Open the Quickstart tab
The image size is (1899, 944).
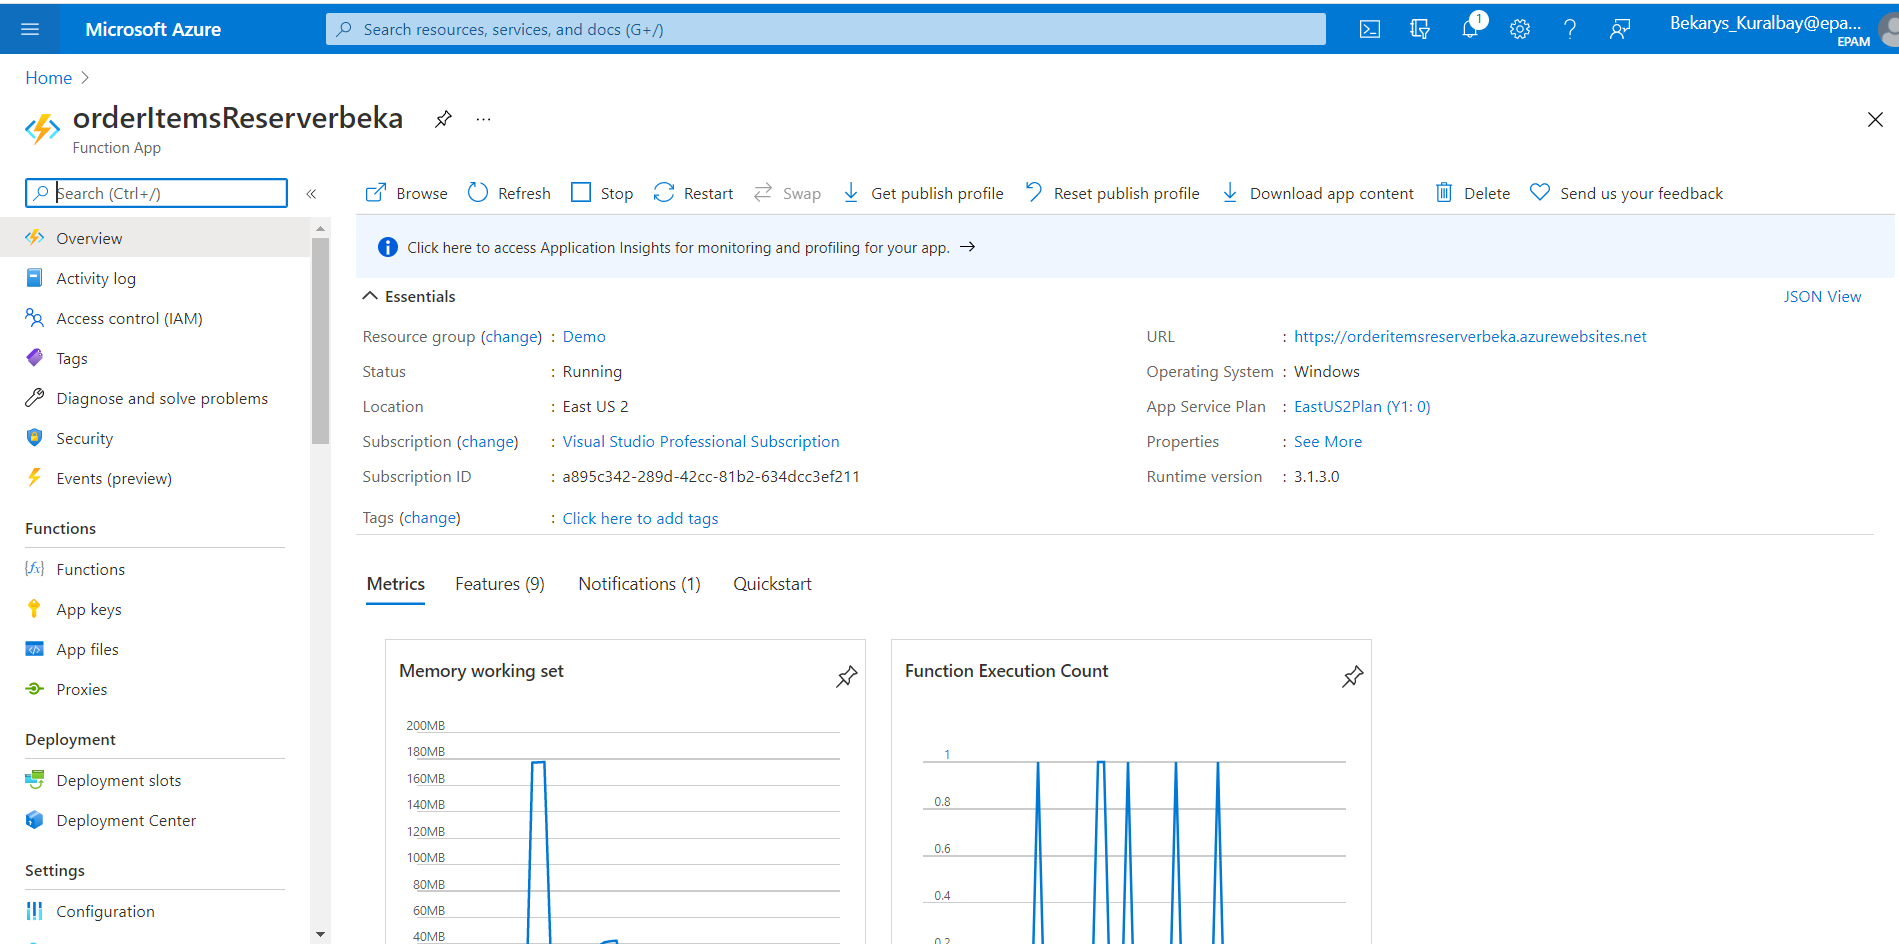tap(772, 583)
